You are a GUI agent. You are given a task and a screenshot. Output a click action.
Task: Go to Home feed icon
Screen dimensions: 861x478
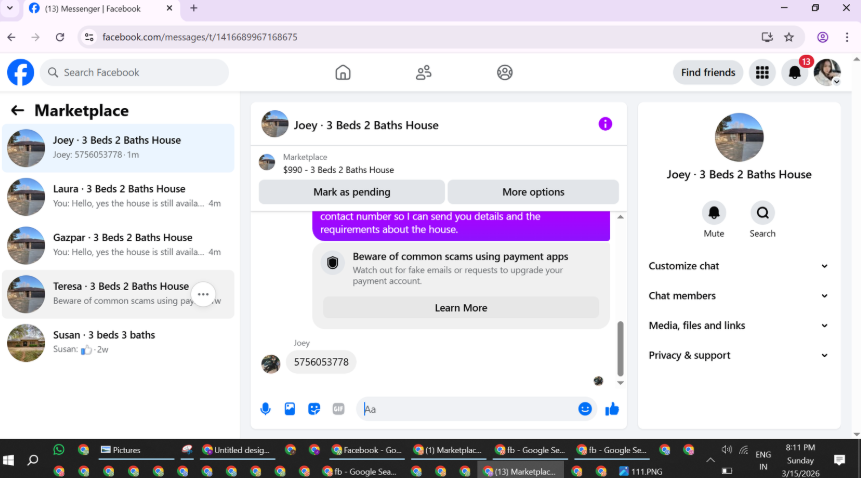[x=343, y=72]
